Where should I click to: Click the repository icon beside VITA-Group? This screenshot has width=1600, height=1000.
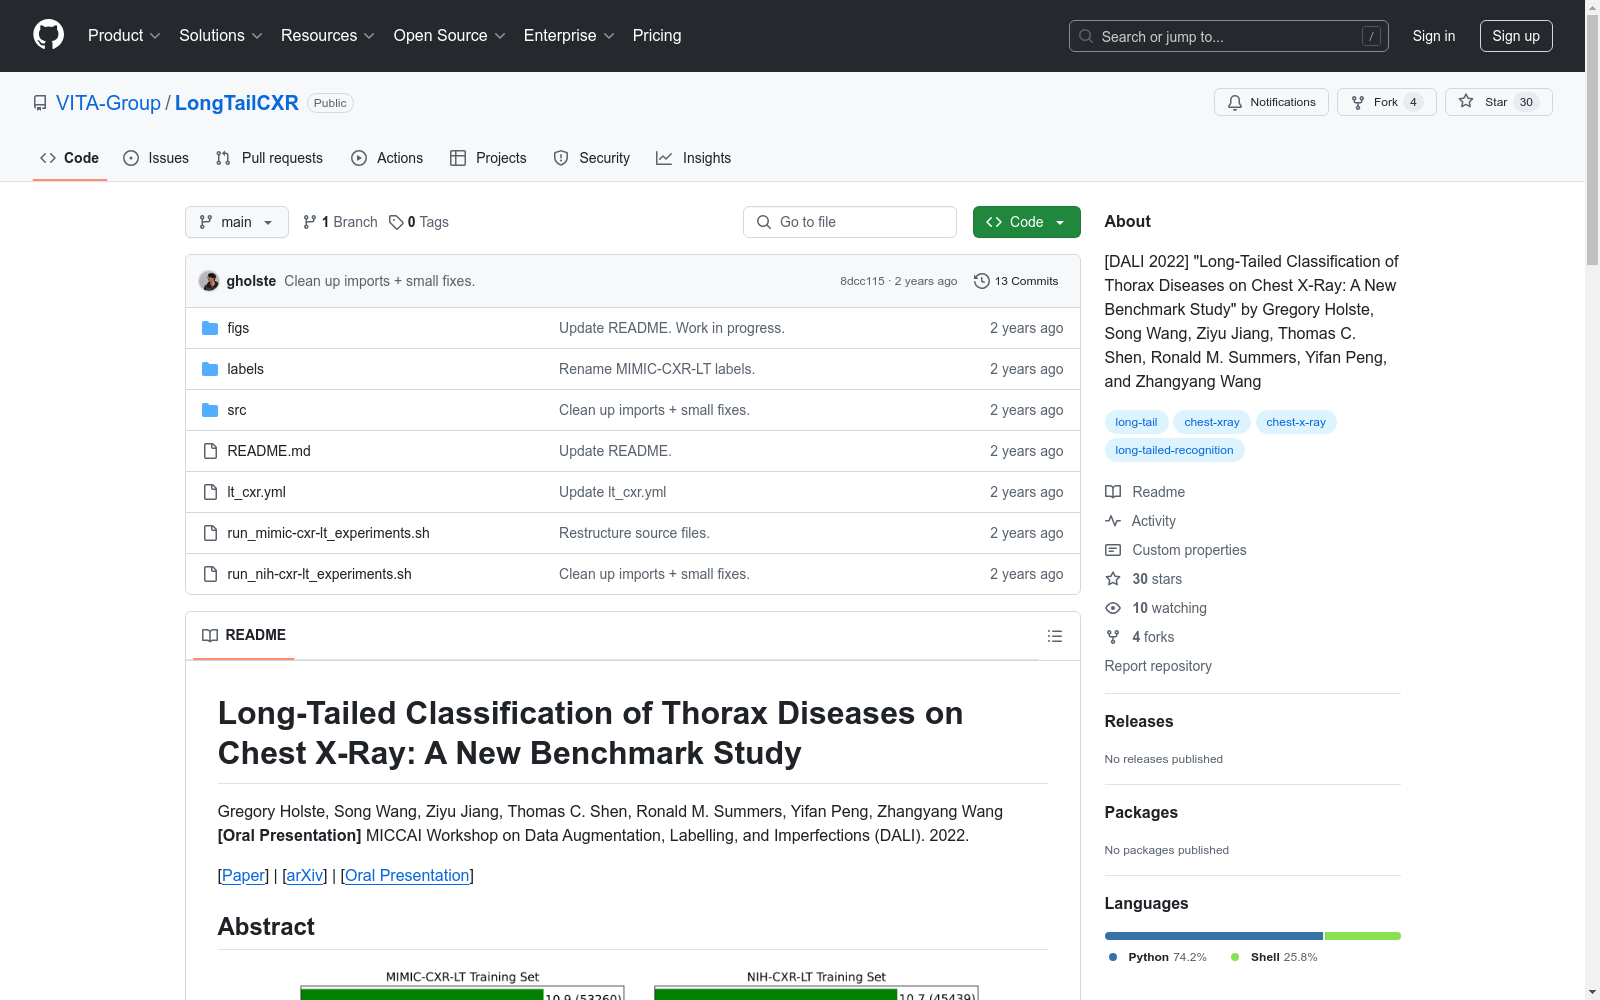40,103
